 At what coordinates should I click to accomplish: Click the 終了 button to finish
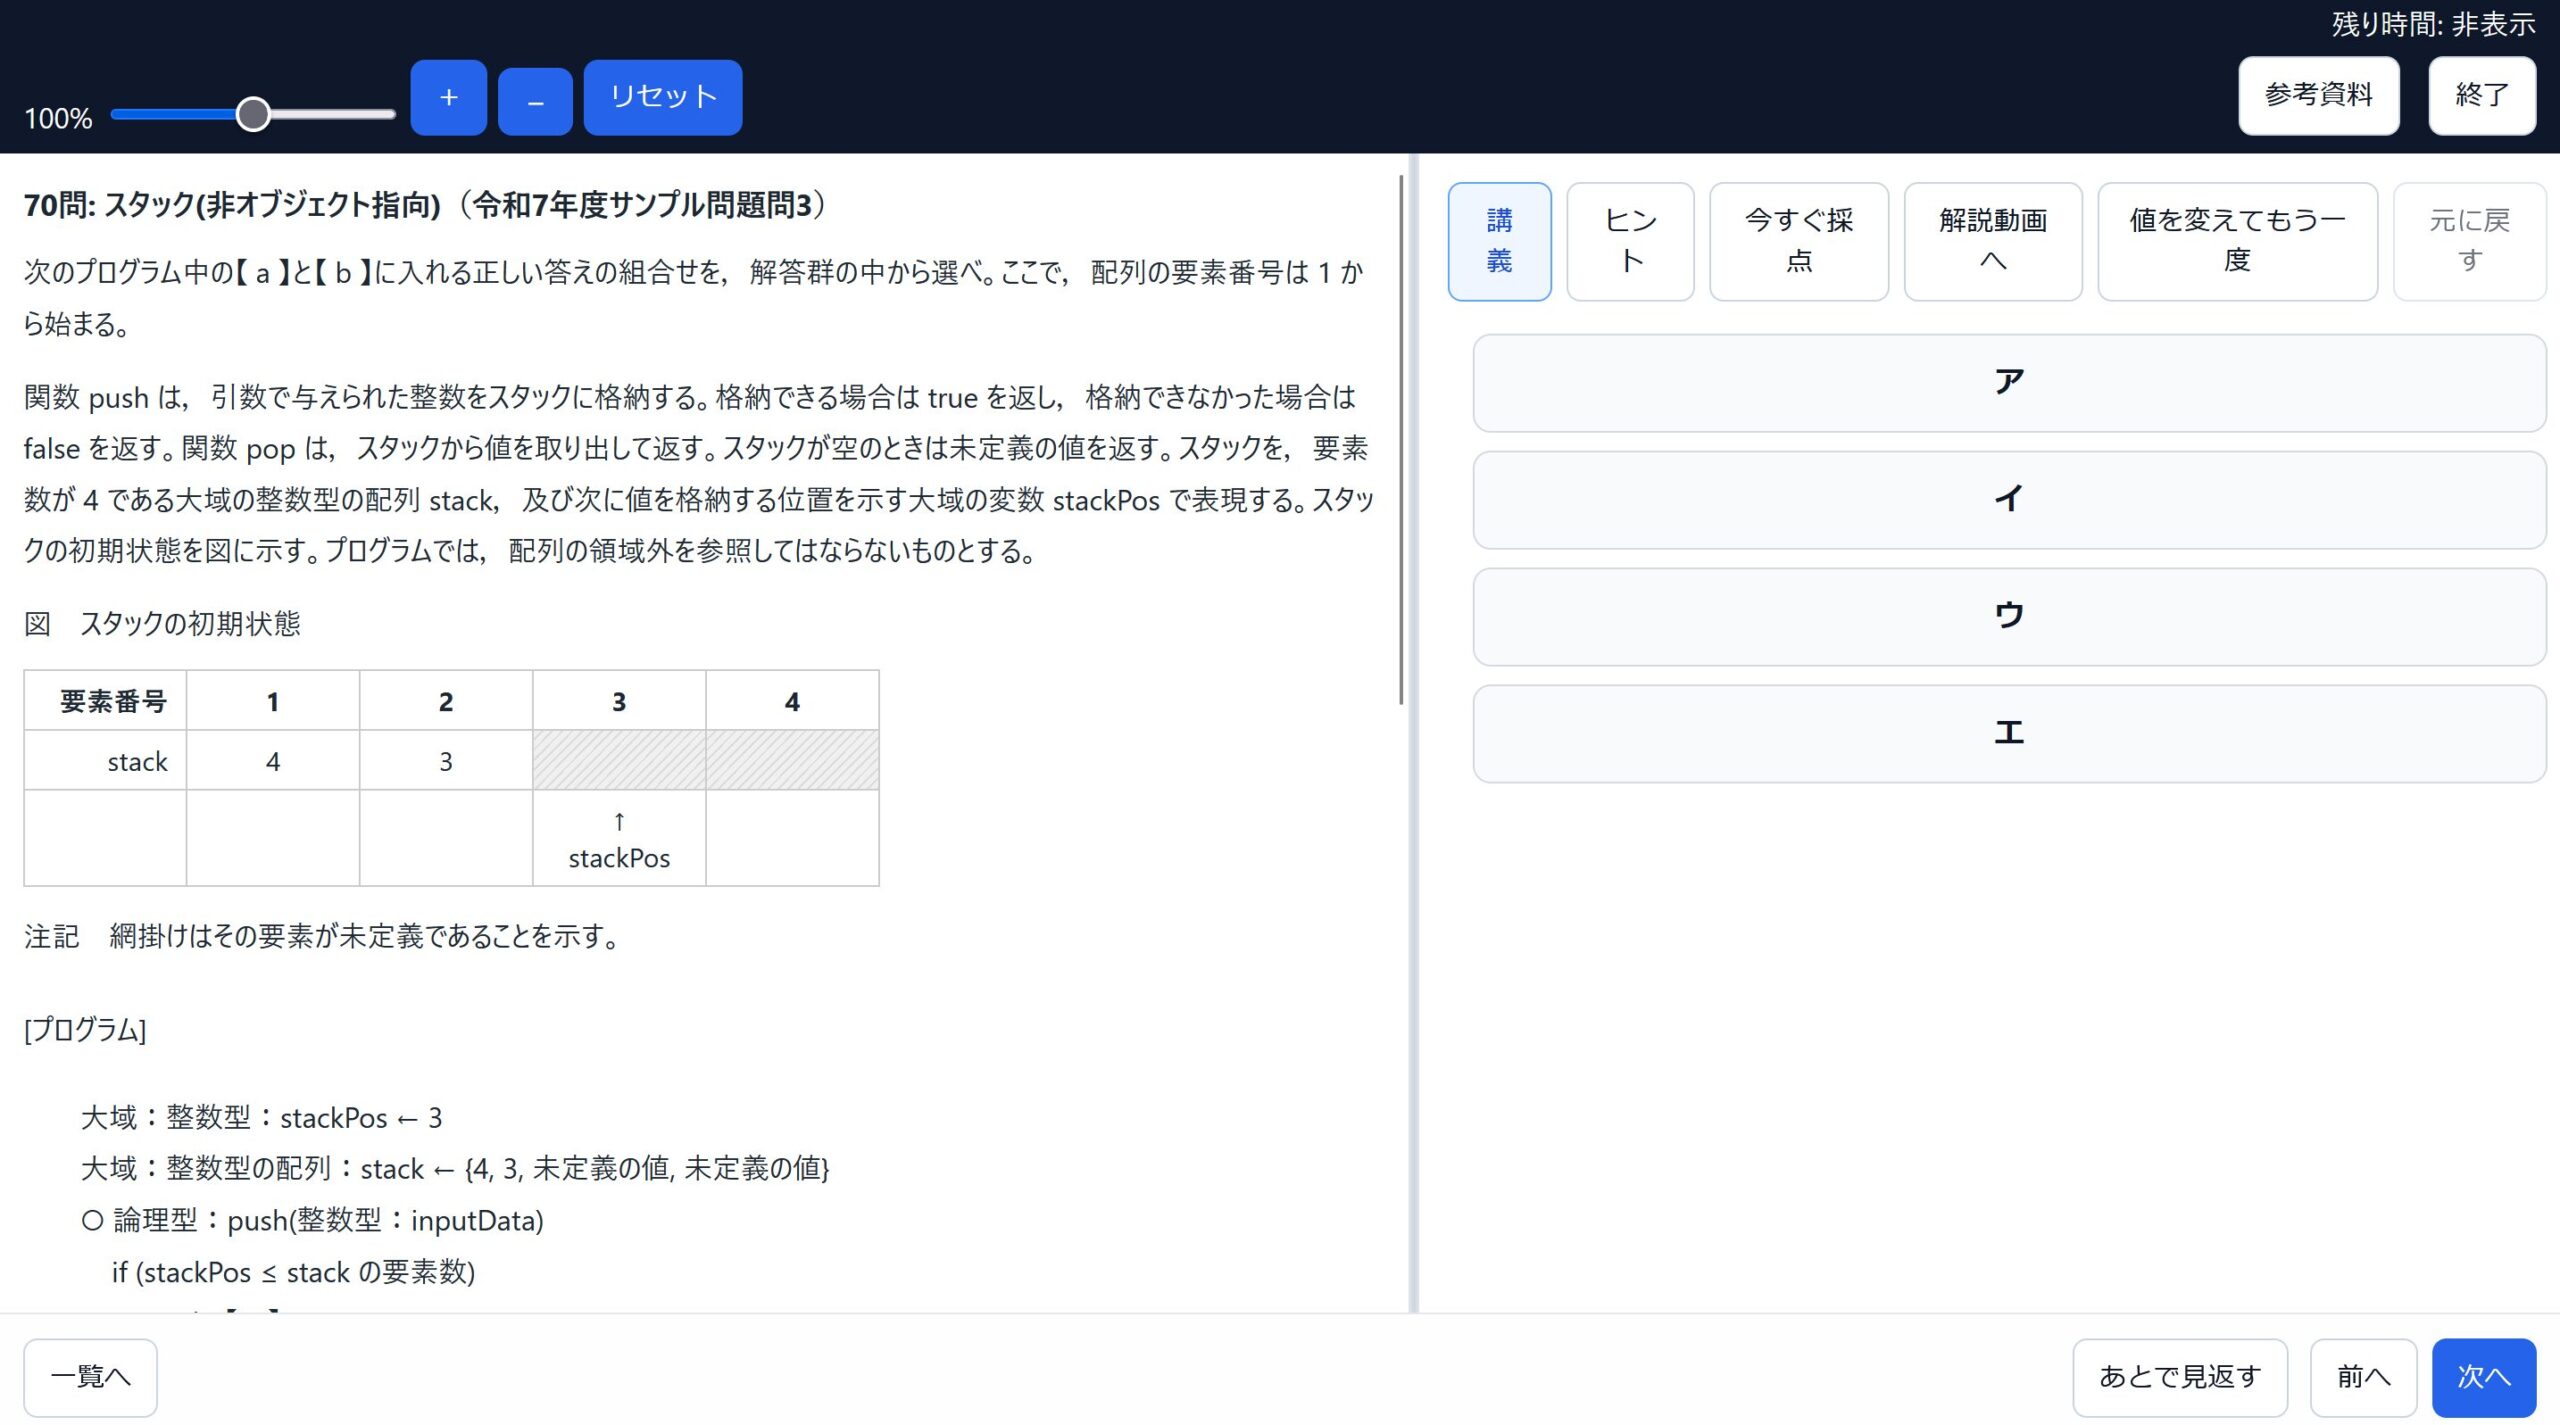pyautogui.click(x=2482, y=95)
